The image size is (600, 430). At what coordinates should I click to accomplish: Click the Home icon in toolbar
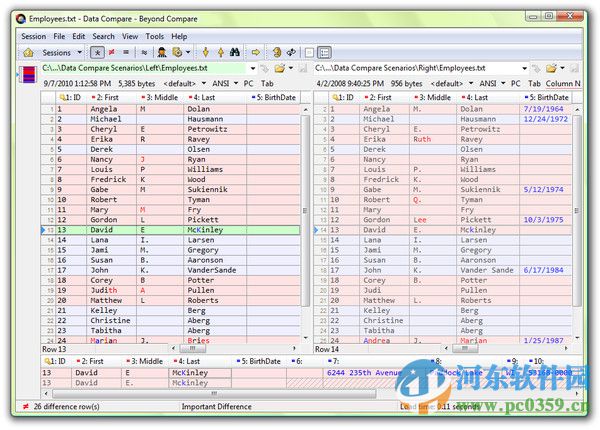point(28,52)
